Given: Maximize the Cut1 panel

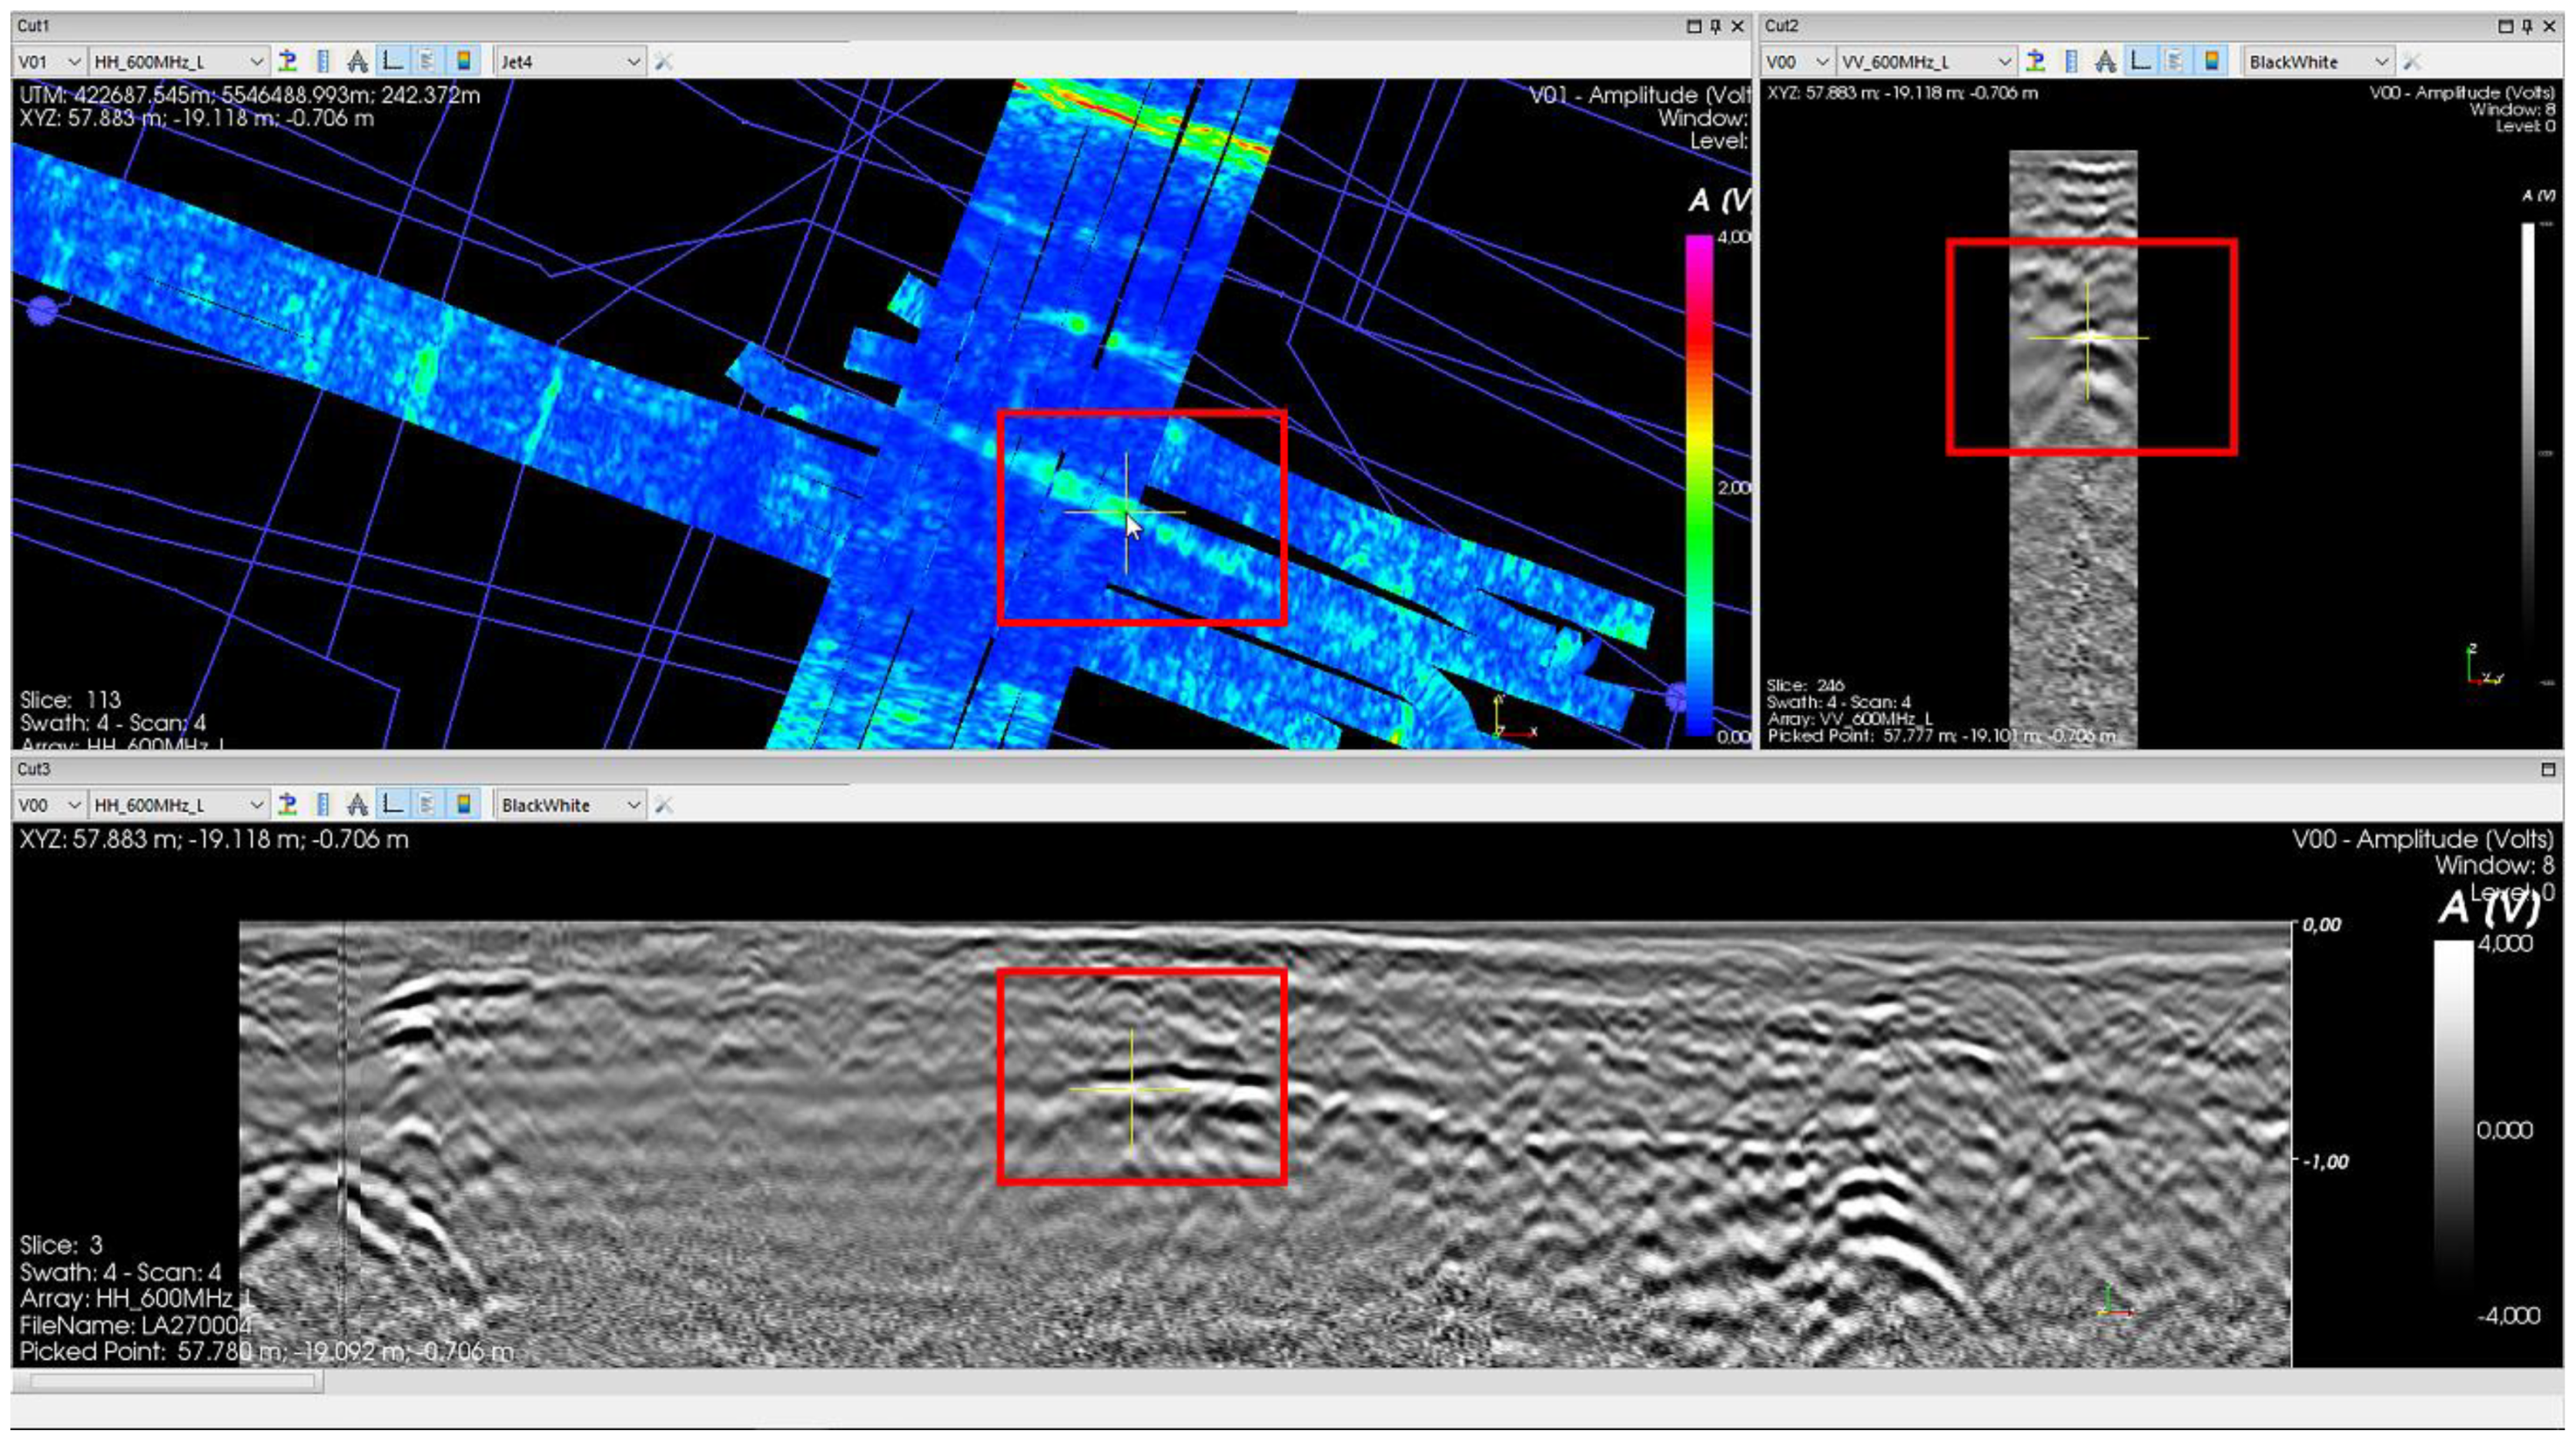Looking at the screenshot, I should (x=1694, y=26).
